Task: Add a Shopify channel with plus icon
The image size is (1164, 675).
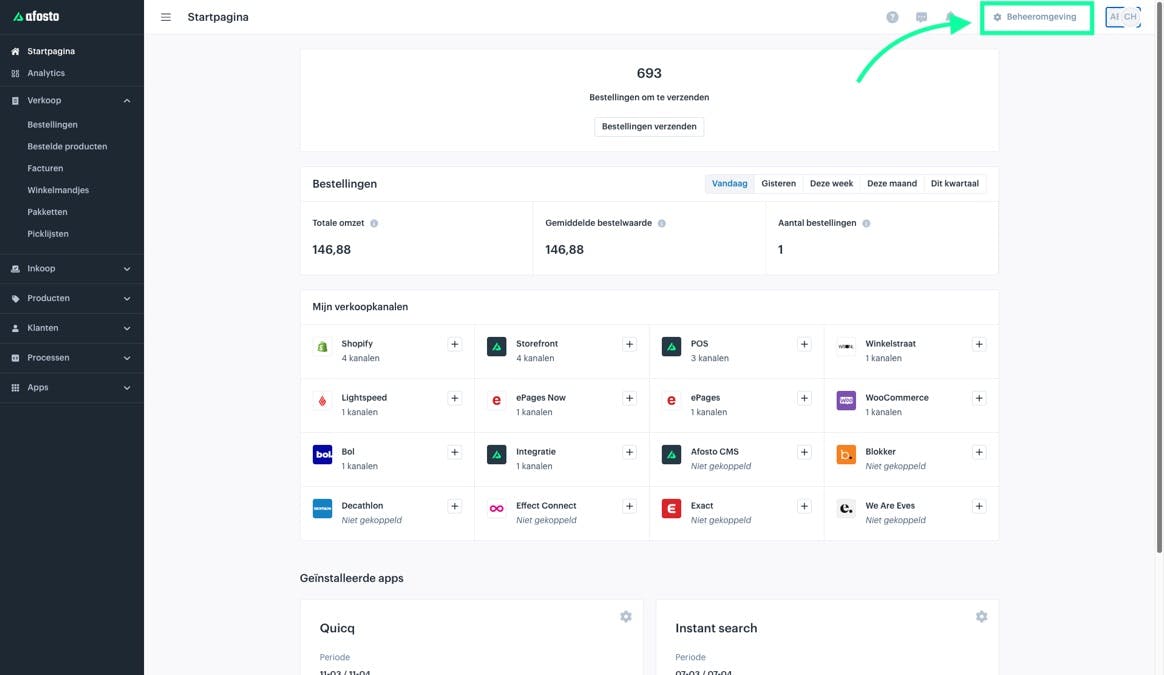Action: click(454, 344)
